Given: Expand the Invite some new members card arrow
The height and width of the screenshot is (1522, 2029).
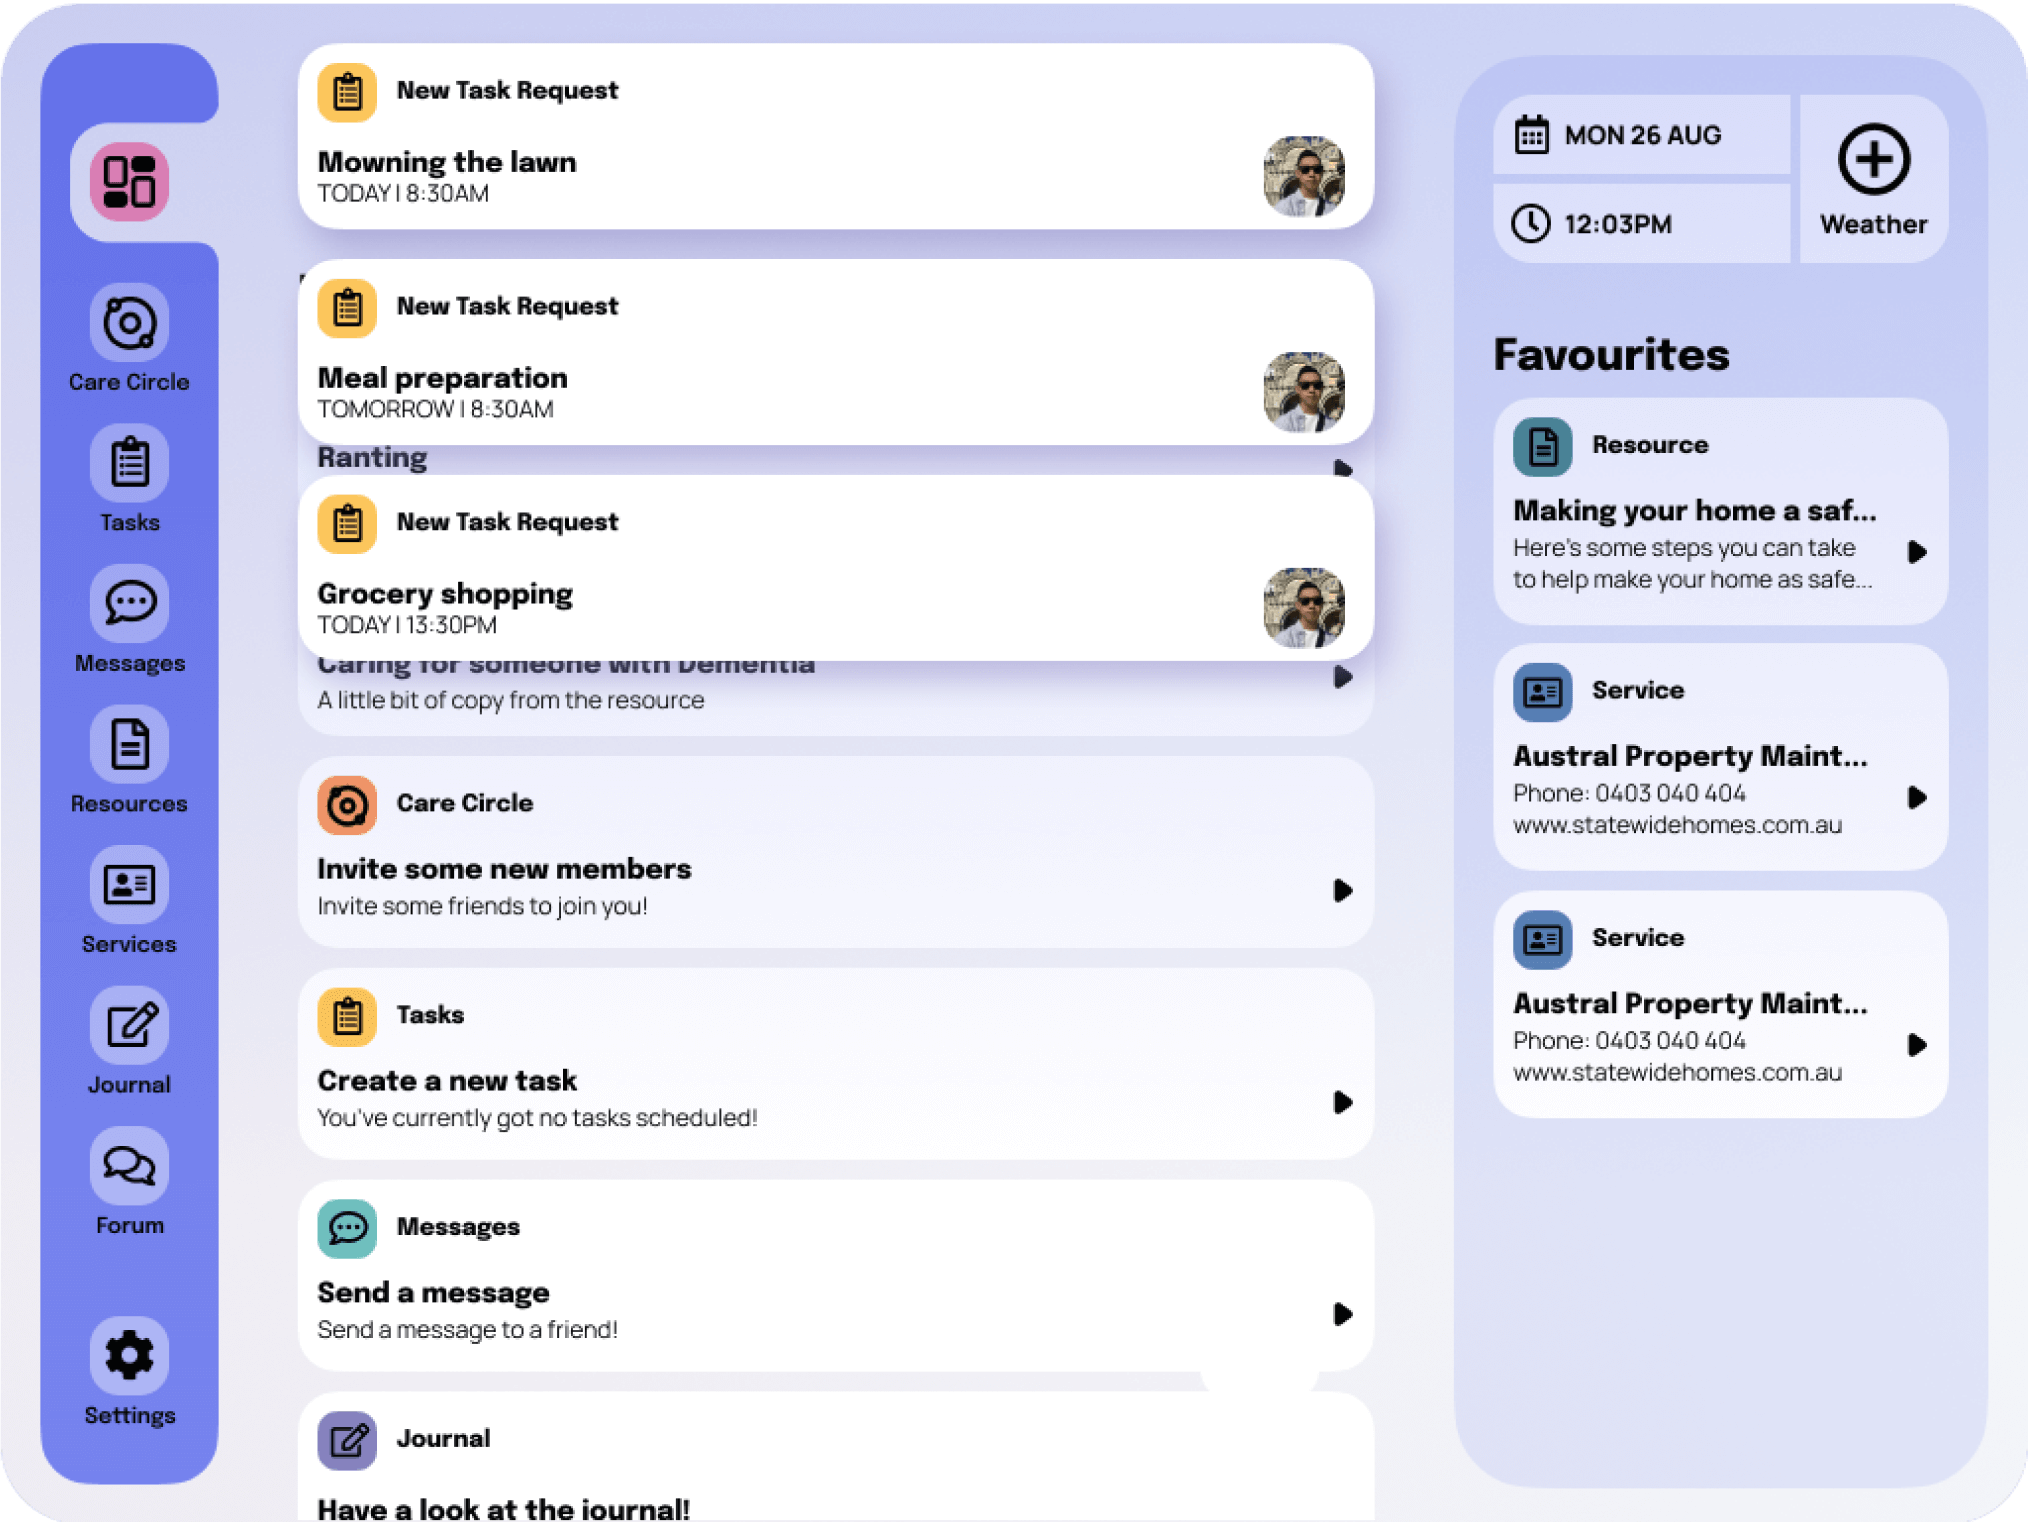Looking at the screenshot, I should tap(1342, 891).
